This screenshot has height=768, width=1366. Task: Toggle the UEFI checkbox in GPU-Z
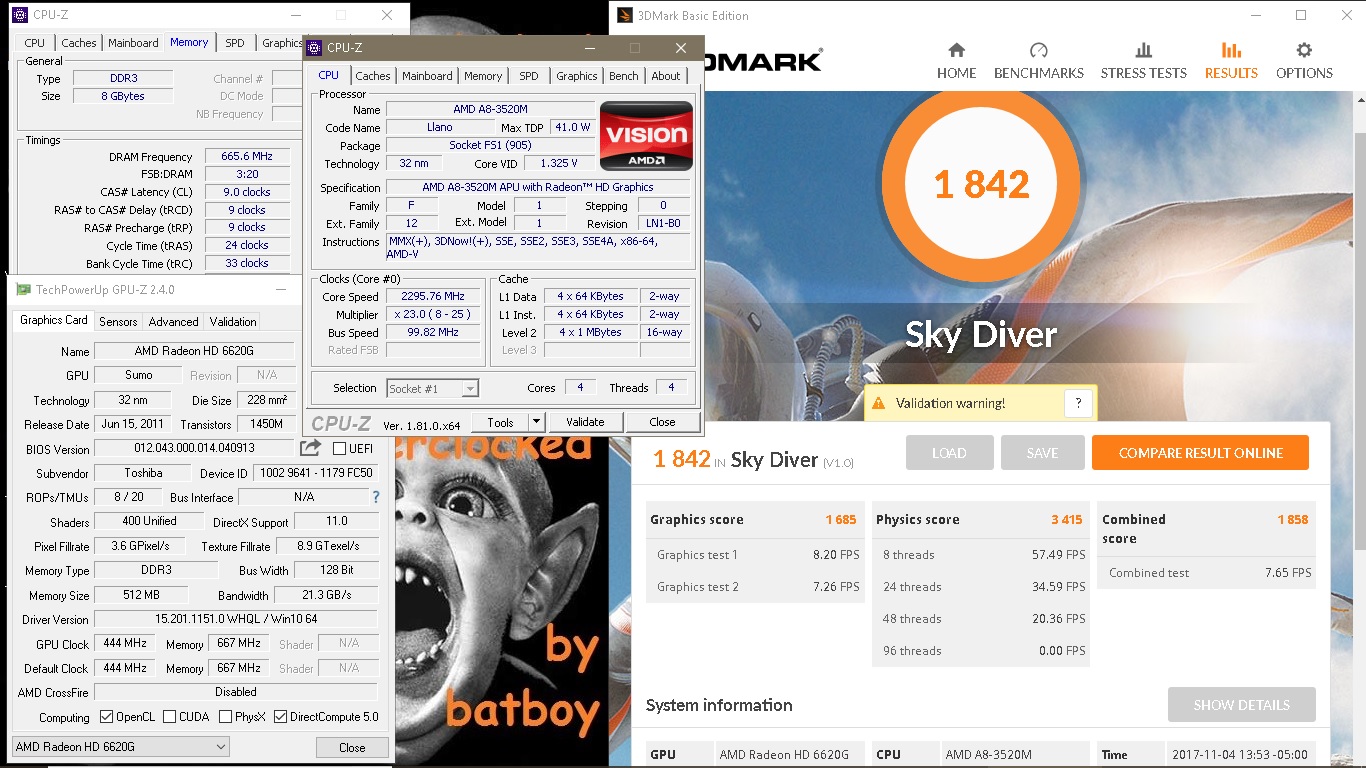tap(339, 449)
